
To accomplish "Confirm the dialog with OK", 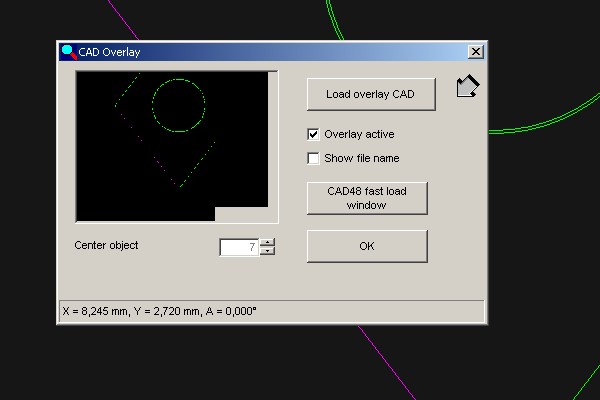I will point(366,246).
